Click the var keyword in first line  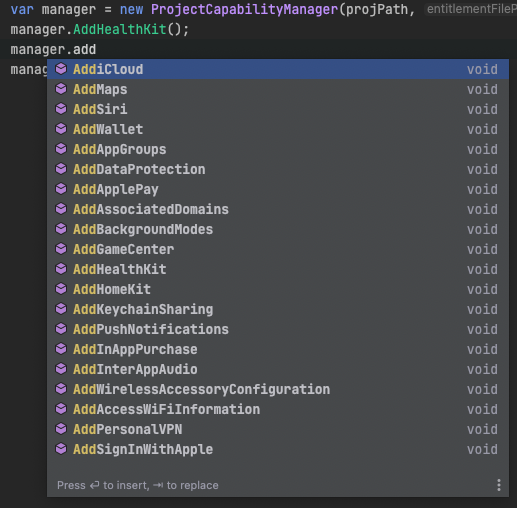(22, 9)
